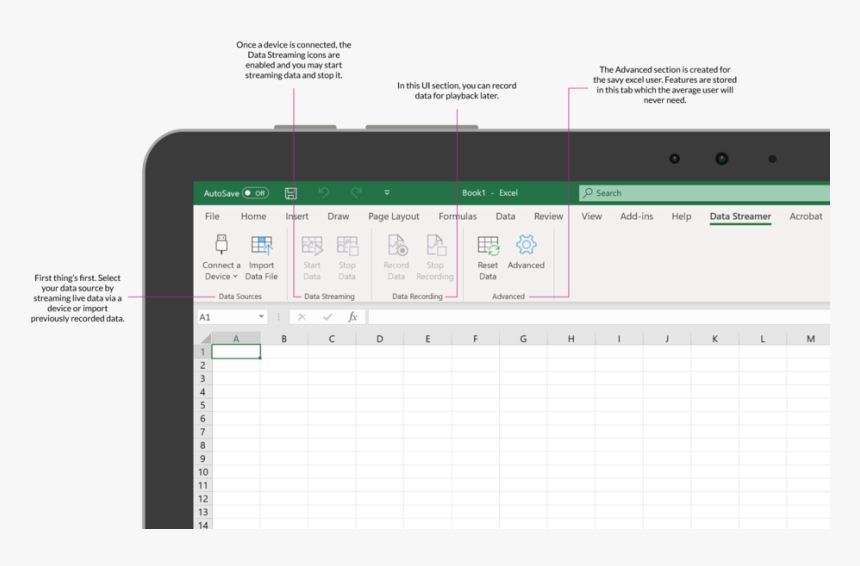860x566 pixels.
Task: Click the Insert Function fx icon
Action: pyautogui.click(x=353, y=317)
